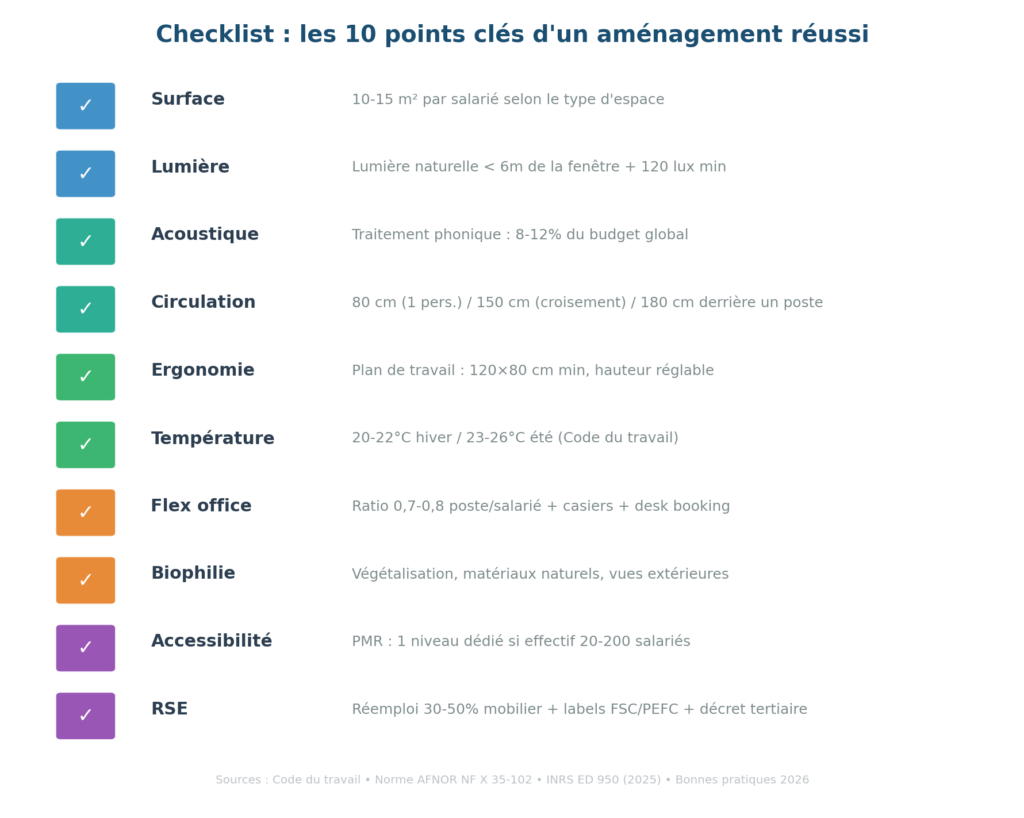
Task: Toggle the checkbox next to Lumière
Action: pos(85,174)
